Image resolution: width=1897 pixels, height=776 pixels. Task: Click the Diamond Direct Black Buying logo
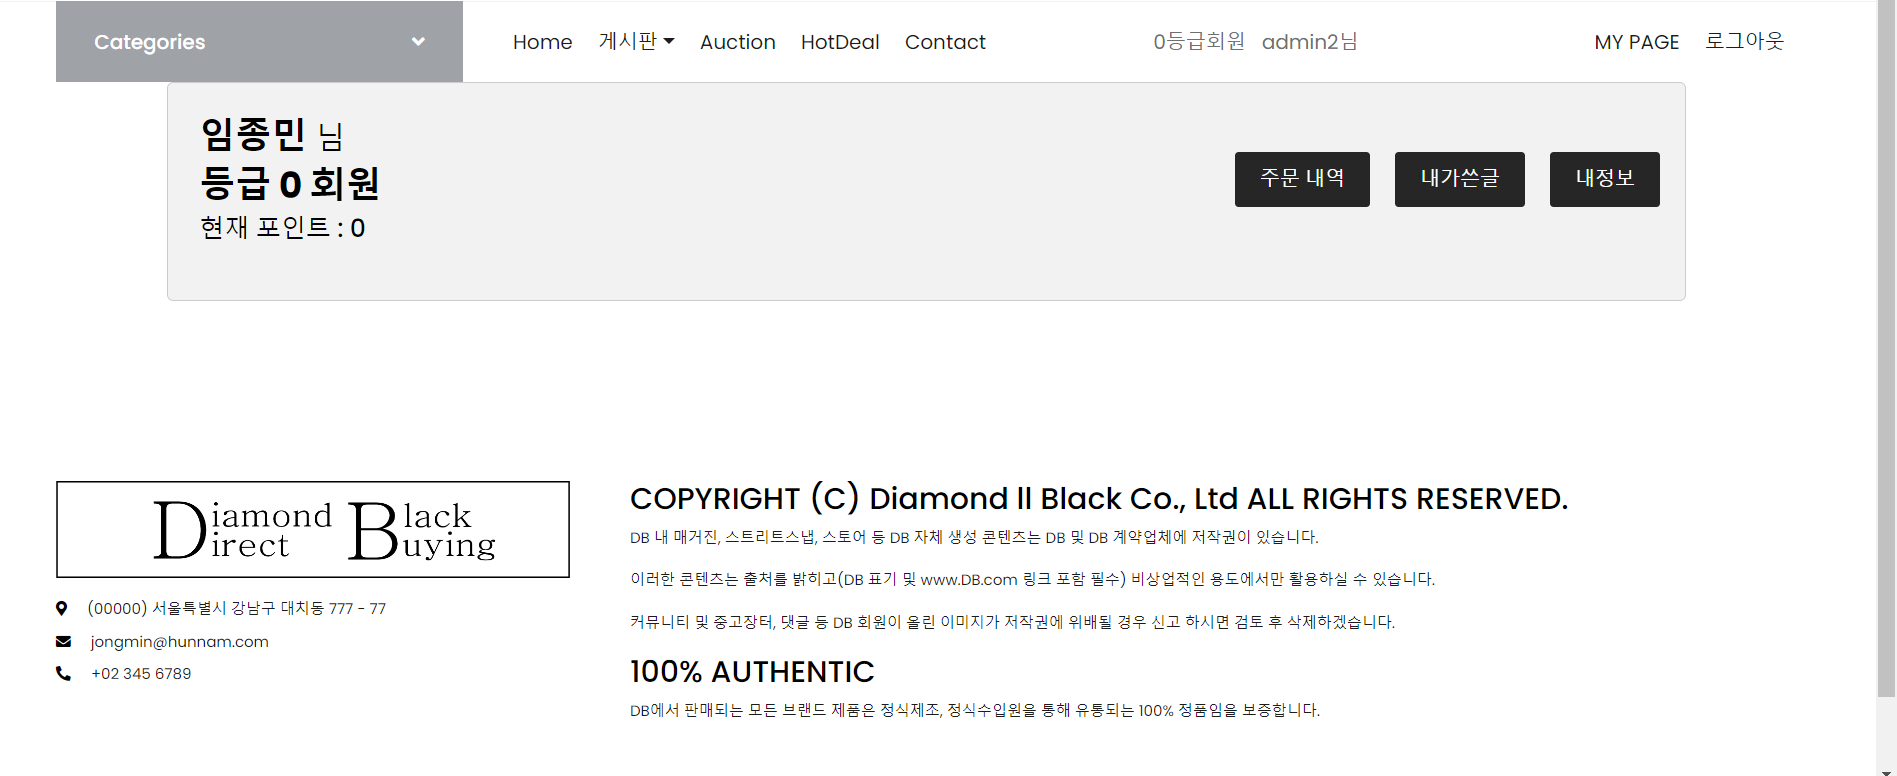(x=313, y=529)
